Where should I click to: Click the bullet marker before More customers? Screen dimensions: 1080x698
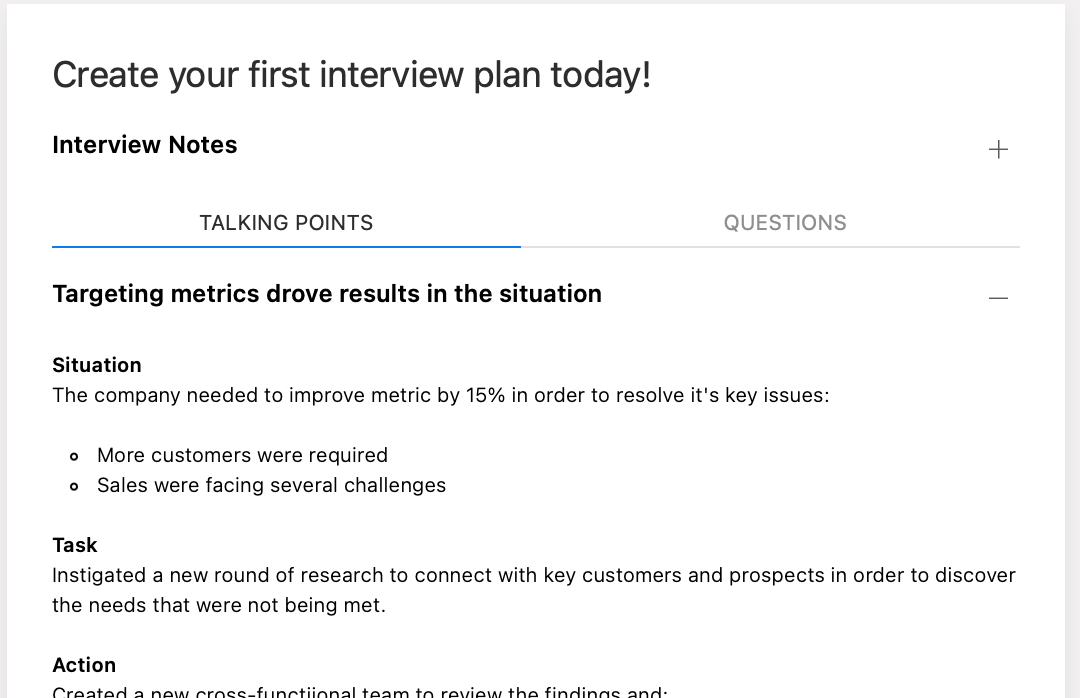coord(75,456)
